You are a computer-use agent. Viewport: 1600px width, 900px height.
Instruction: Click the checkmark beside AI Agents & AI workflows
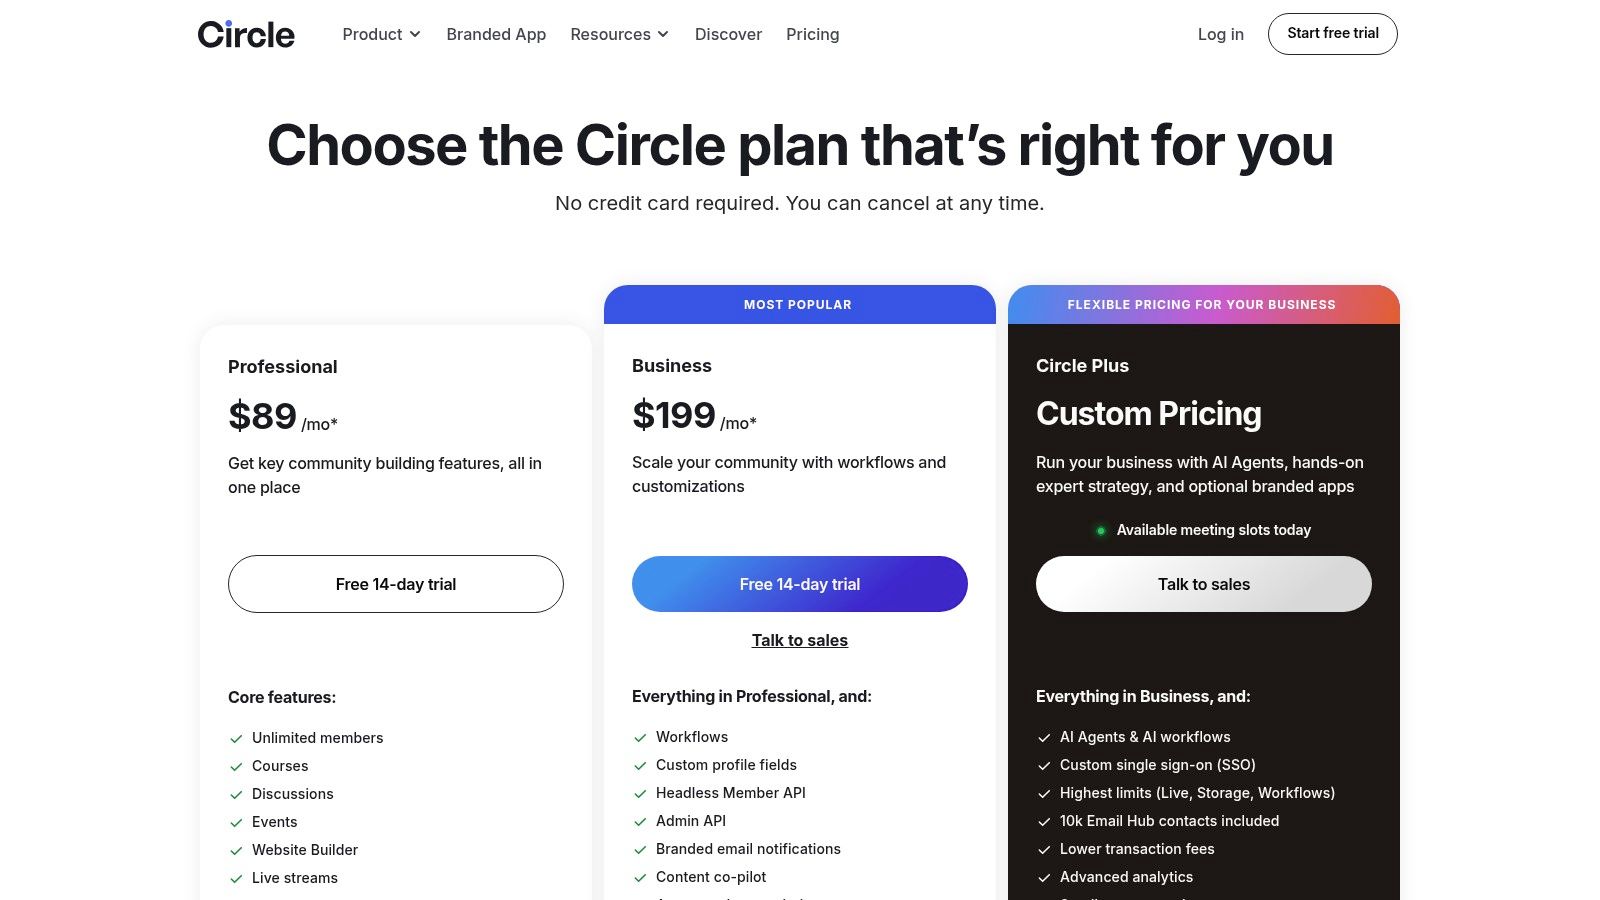coord(1045,737)
